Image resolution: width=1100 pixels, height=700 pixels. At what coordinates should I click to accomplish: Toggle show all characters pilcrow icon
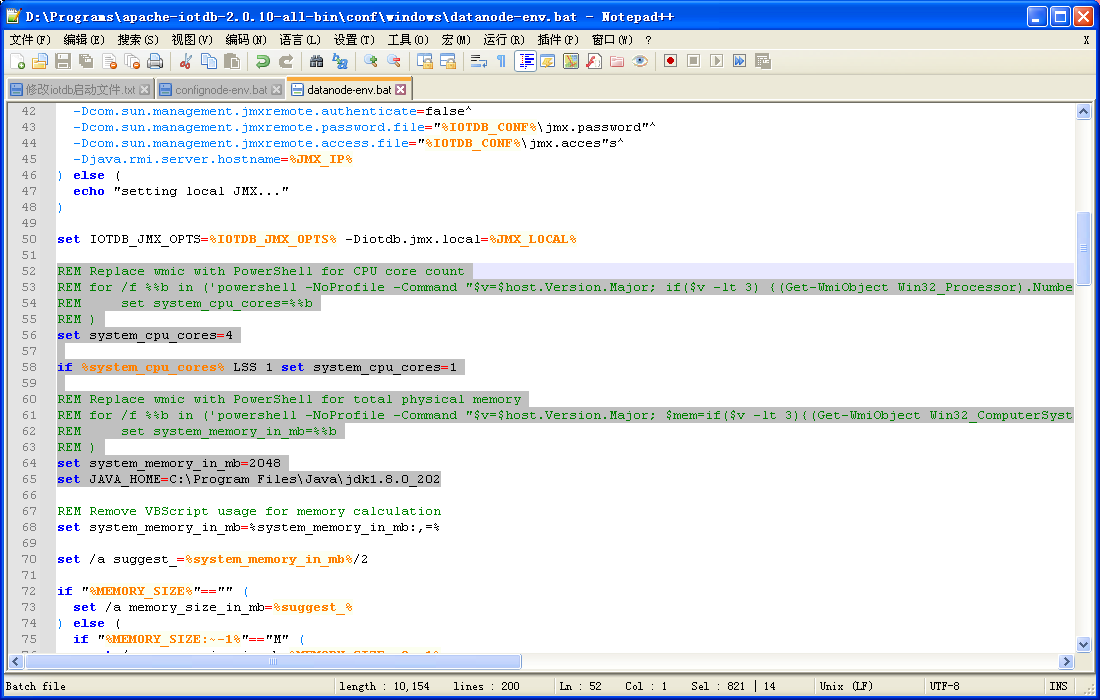click(x=502, y=62)
